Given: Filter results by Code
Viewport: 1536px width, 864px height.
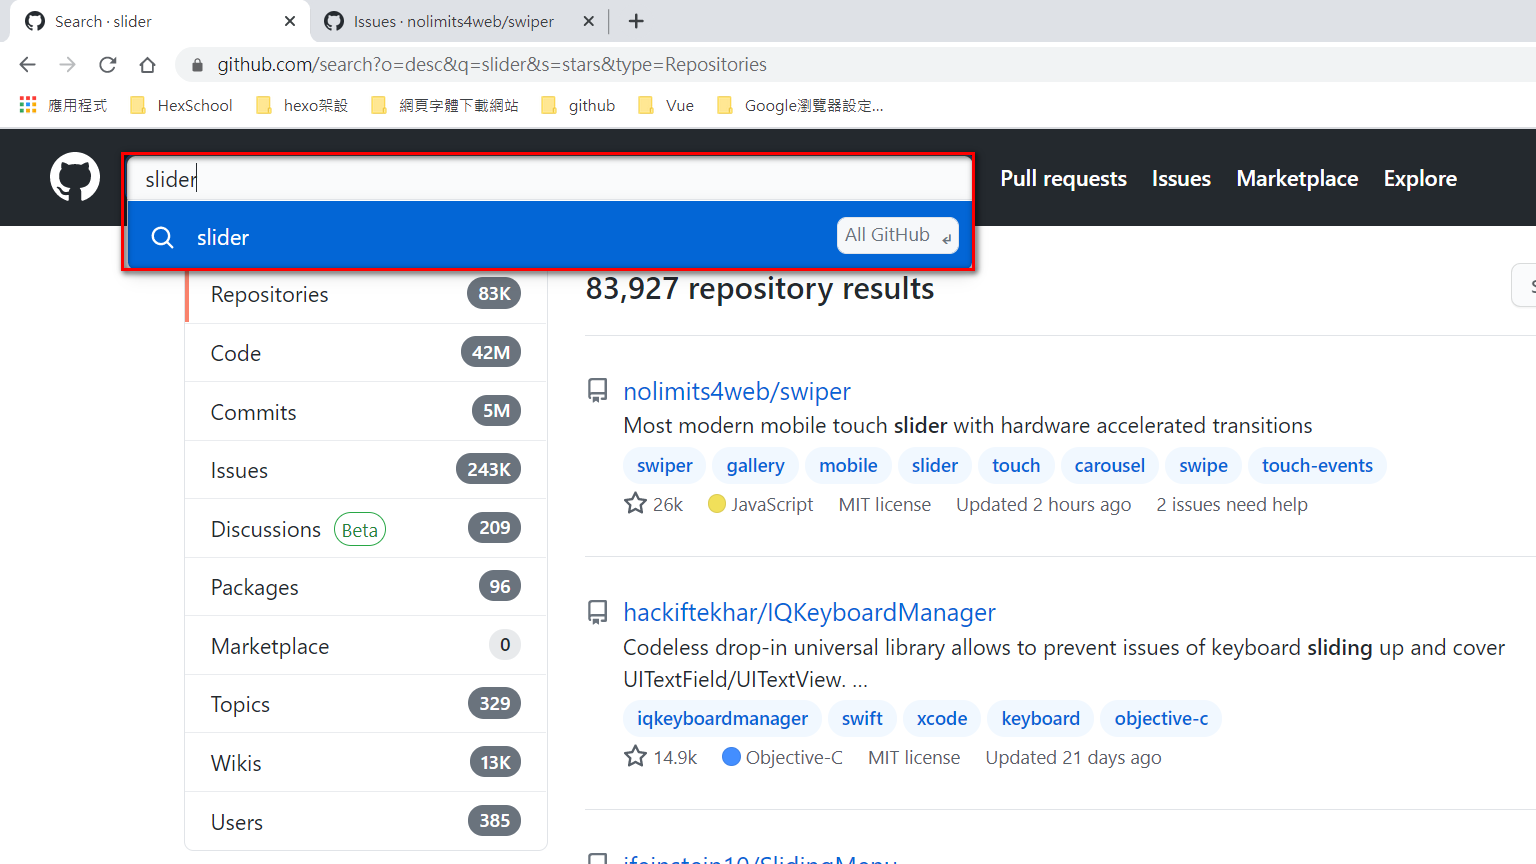Looking at the screenshot, I should (366, 353).
